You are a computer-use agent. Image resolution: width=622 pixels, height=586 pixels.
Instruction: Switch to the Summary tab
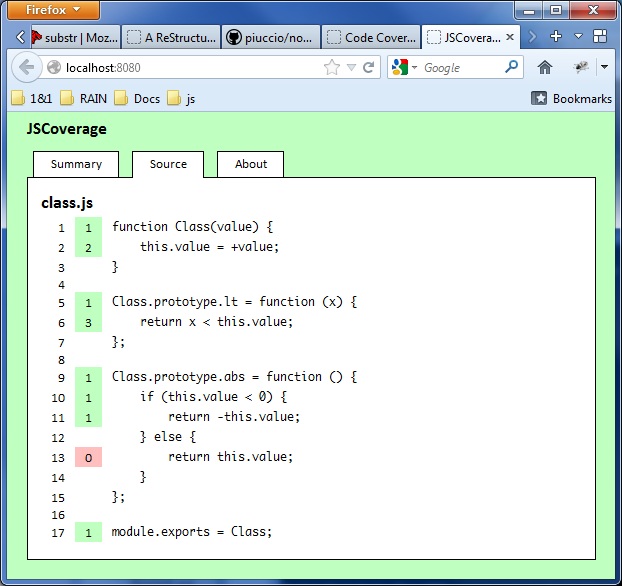(76, 164)
